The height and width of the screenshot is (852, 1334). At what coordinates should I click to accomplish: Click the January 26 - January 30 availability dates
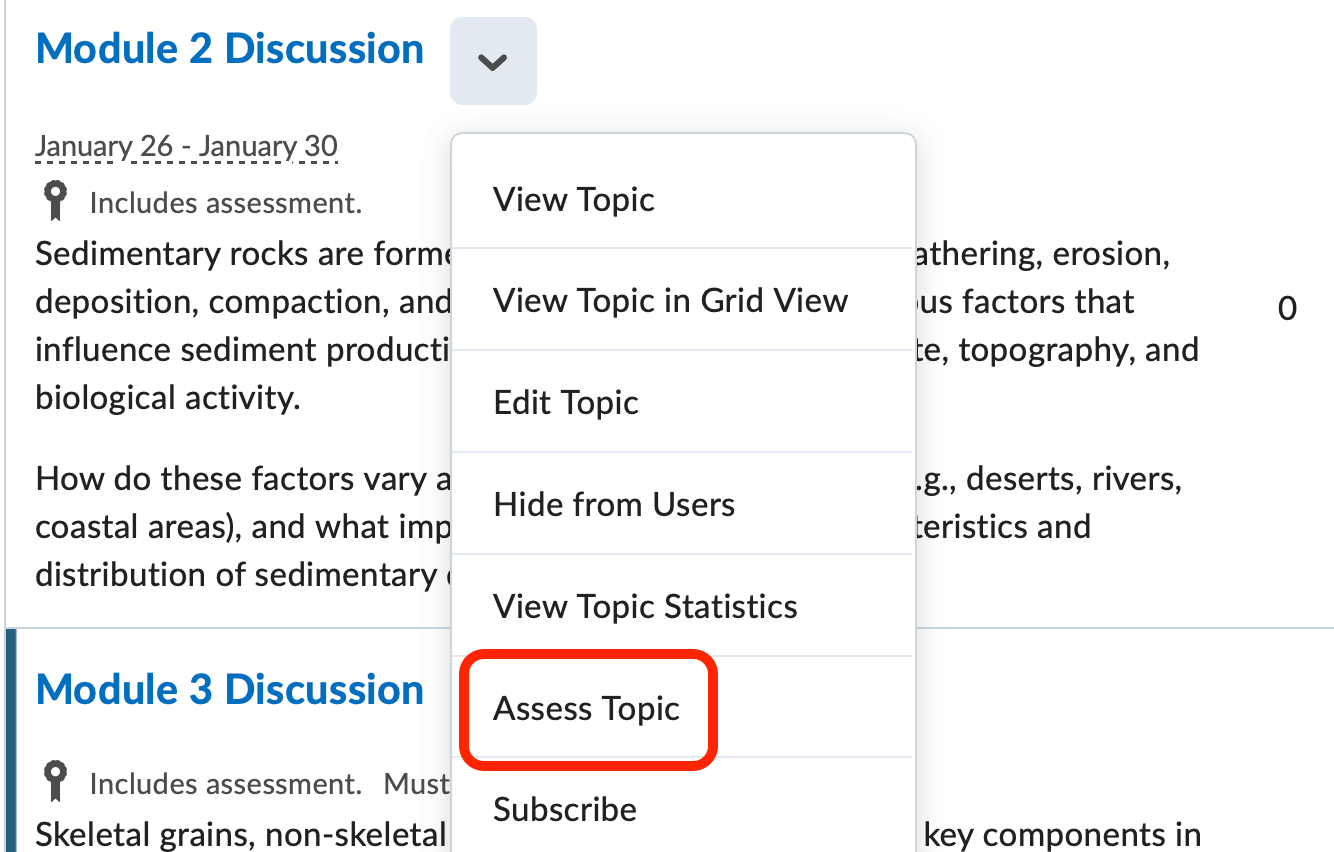(x=186, y=146)
